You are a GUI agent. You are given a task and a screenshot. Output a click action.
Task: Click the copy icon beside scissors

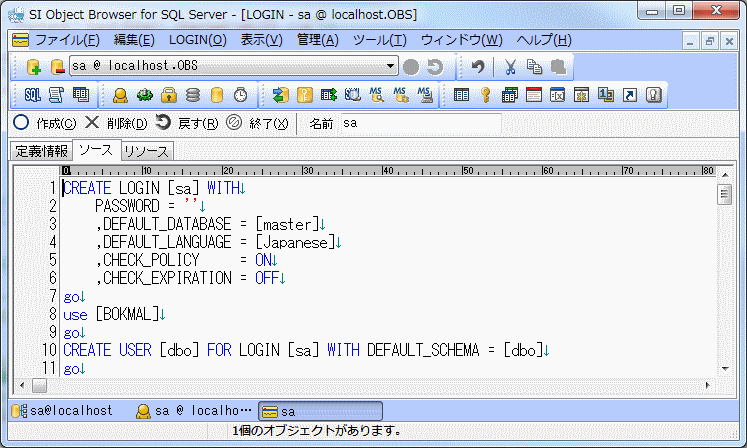(x=534, y=67)
